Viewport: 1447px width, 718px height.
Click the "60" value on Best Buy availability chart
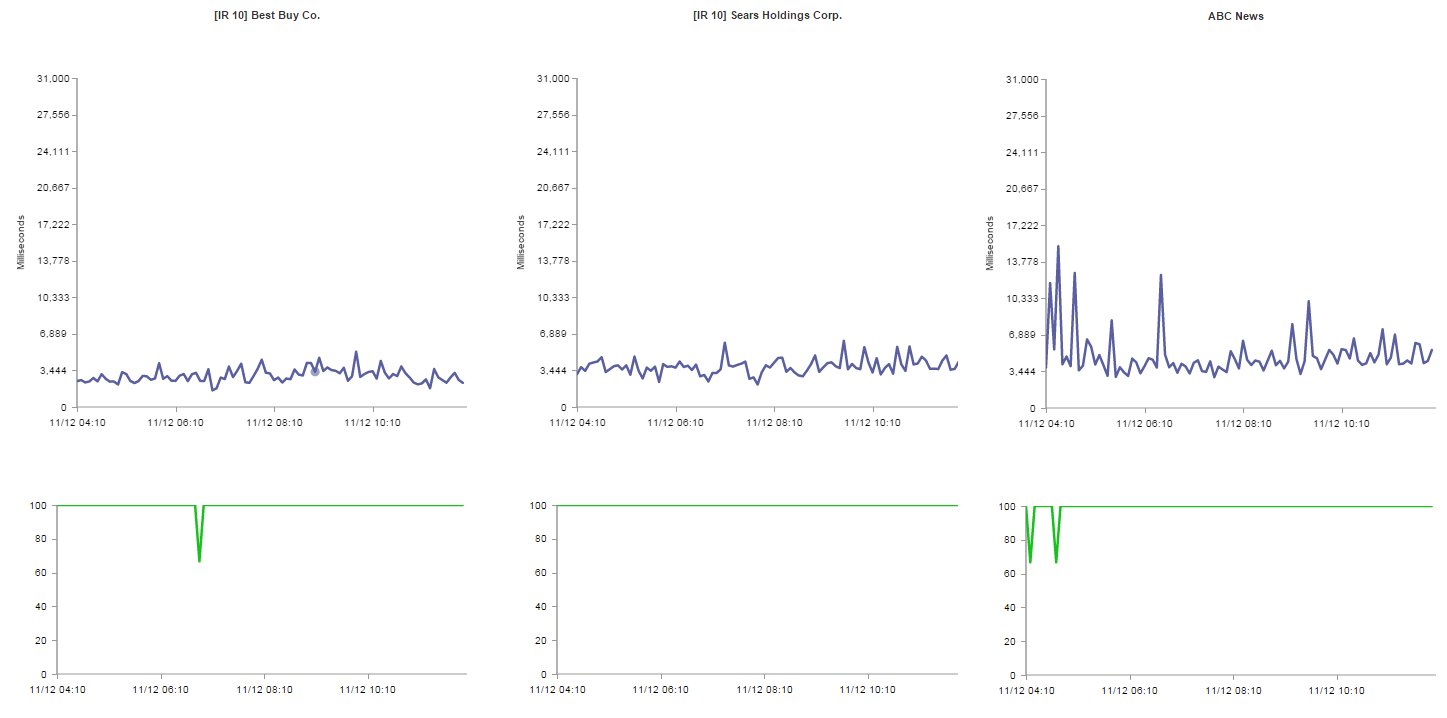point(43,573)
